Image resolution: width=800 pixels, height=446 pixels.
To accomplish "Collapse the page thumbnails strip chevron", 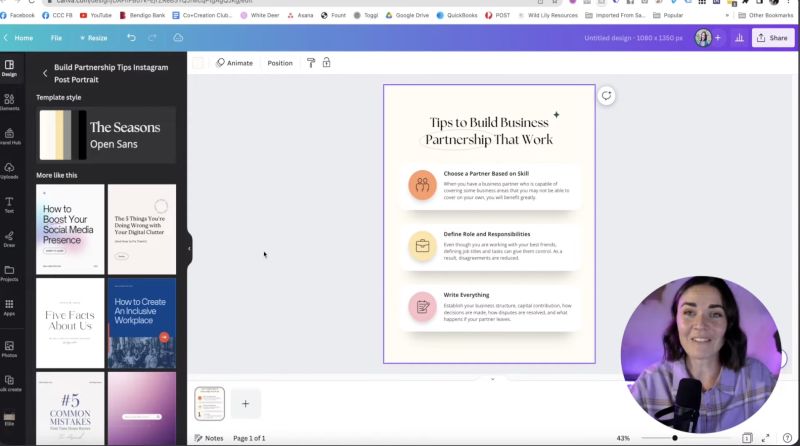I will [x=492, y=379].
